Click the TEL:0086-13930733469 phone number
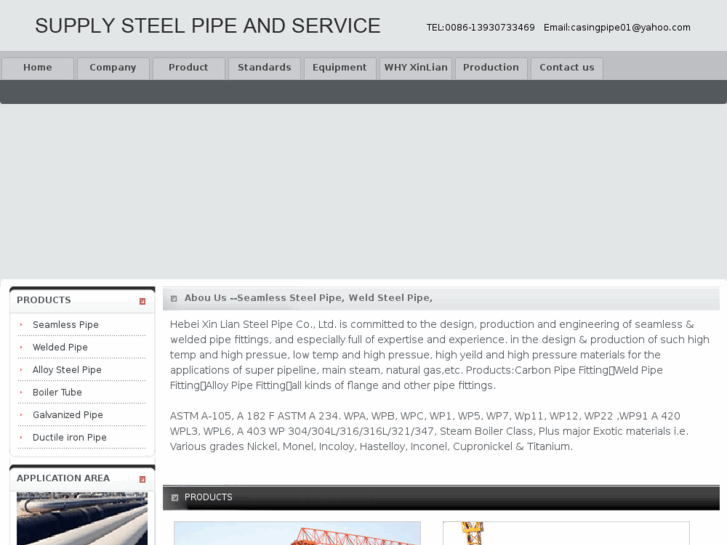Image resolution: width=727 pixels, height=545 pixels. pyautogui.click(x=480, y=28)
